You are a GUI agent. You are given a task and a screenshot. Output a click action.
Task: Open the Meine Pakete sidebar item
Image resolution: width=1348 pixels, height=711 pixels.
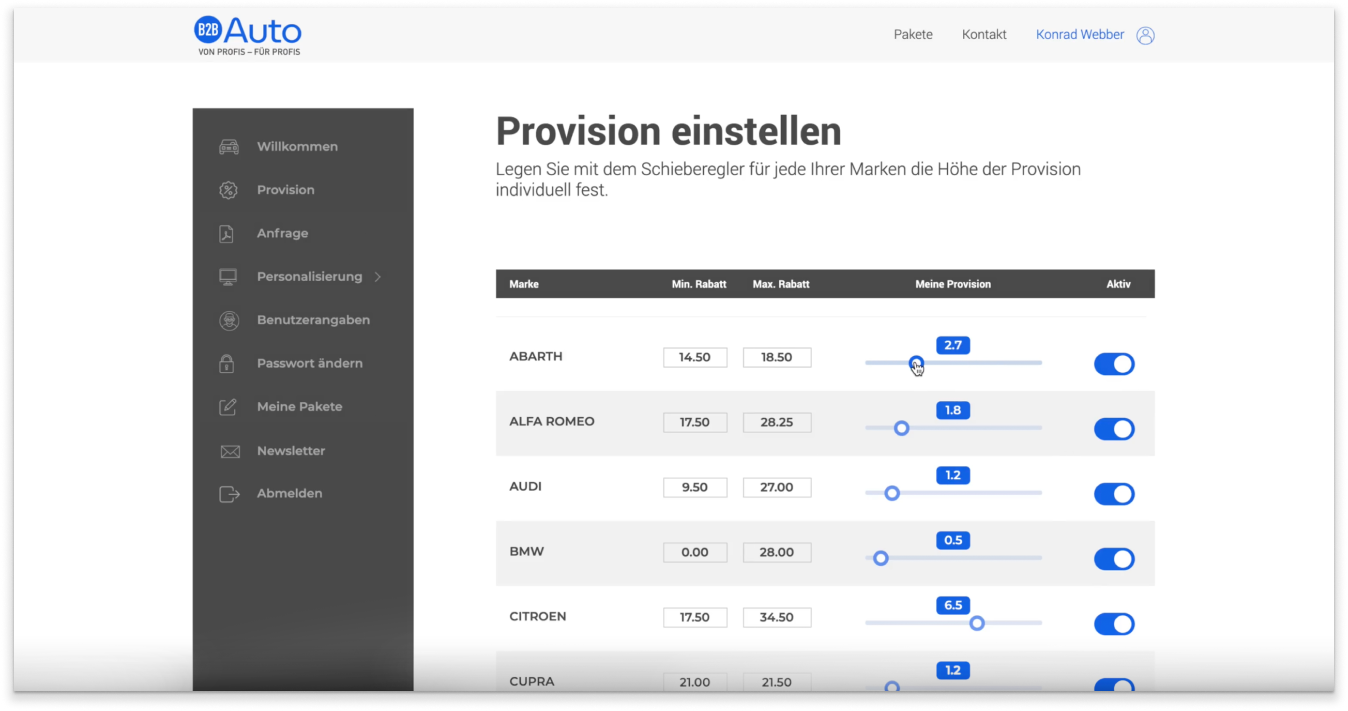click(x=299, y=407)
